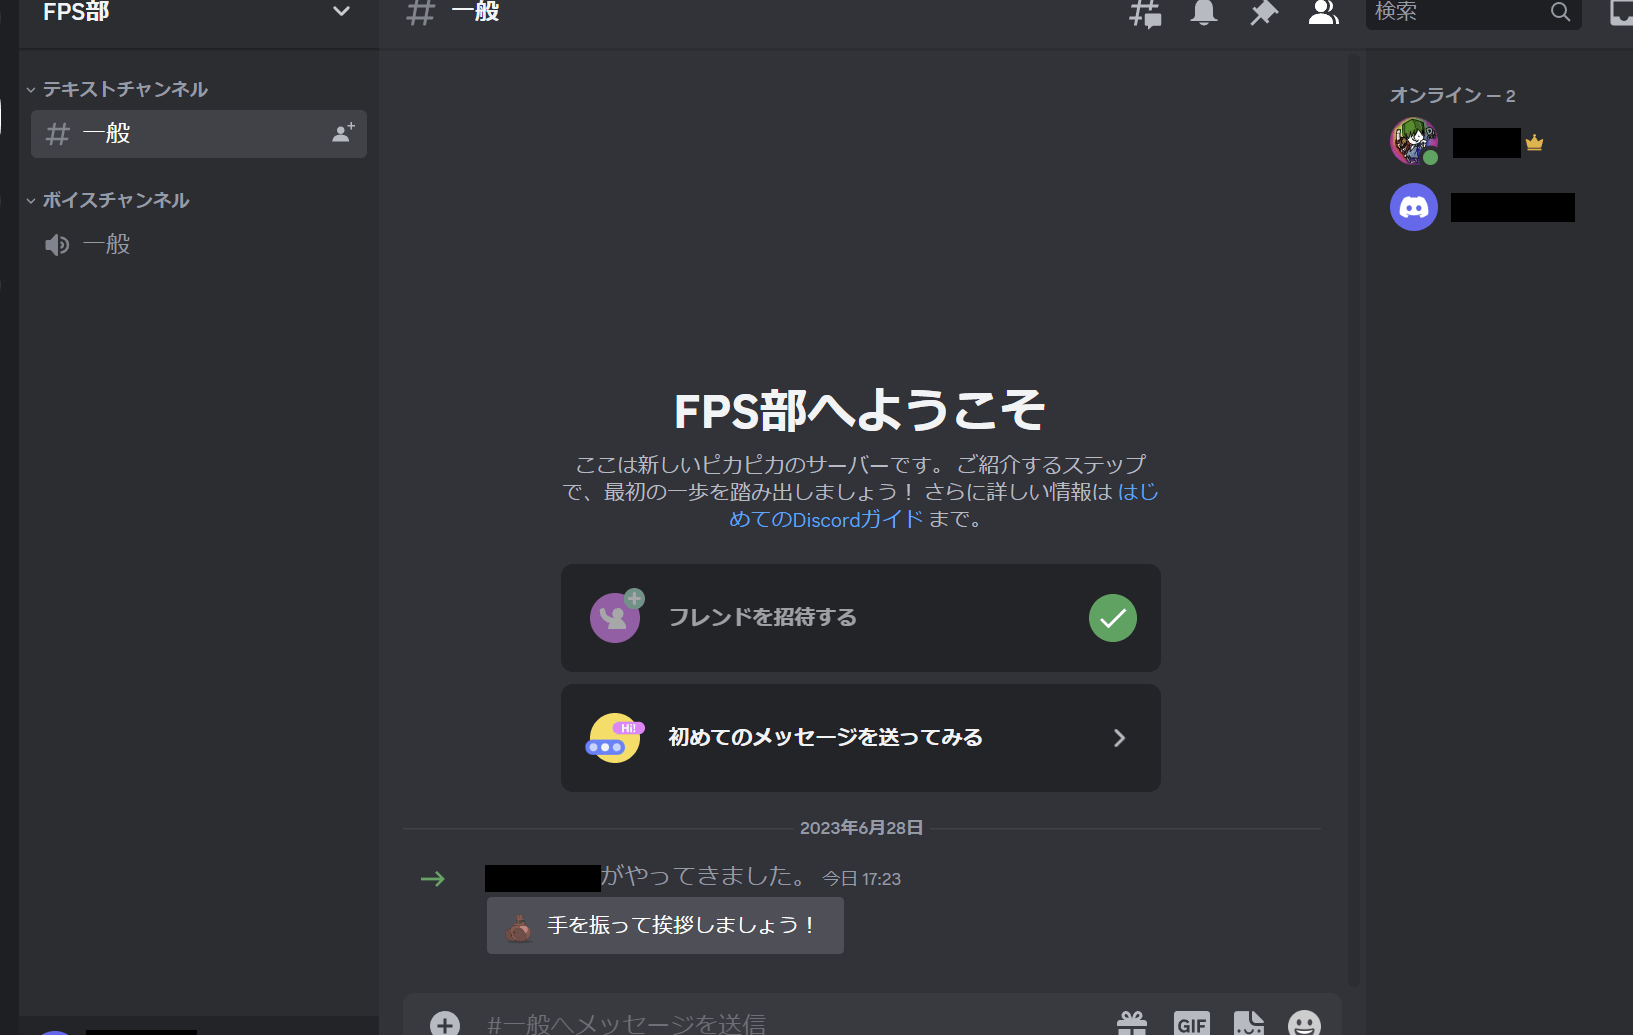Click 手を振って挨拶しましょう！ button

coord(665,925)
